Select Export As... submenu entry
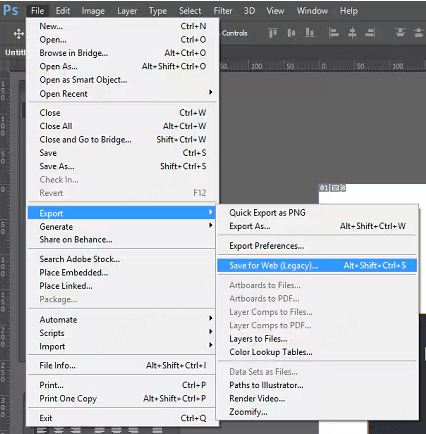 (x=317, y=226)
